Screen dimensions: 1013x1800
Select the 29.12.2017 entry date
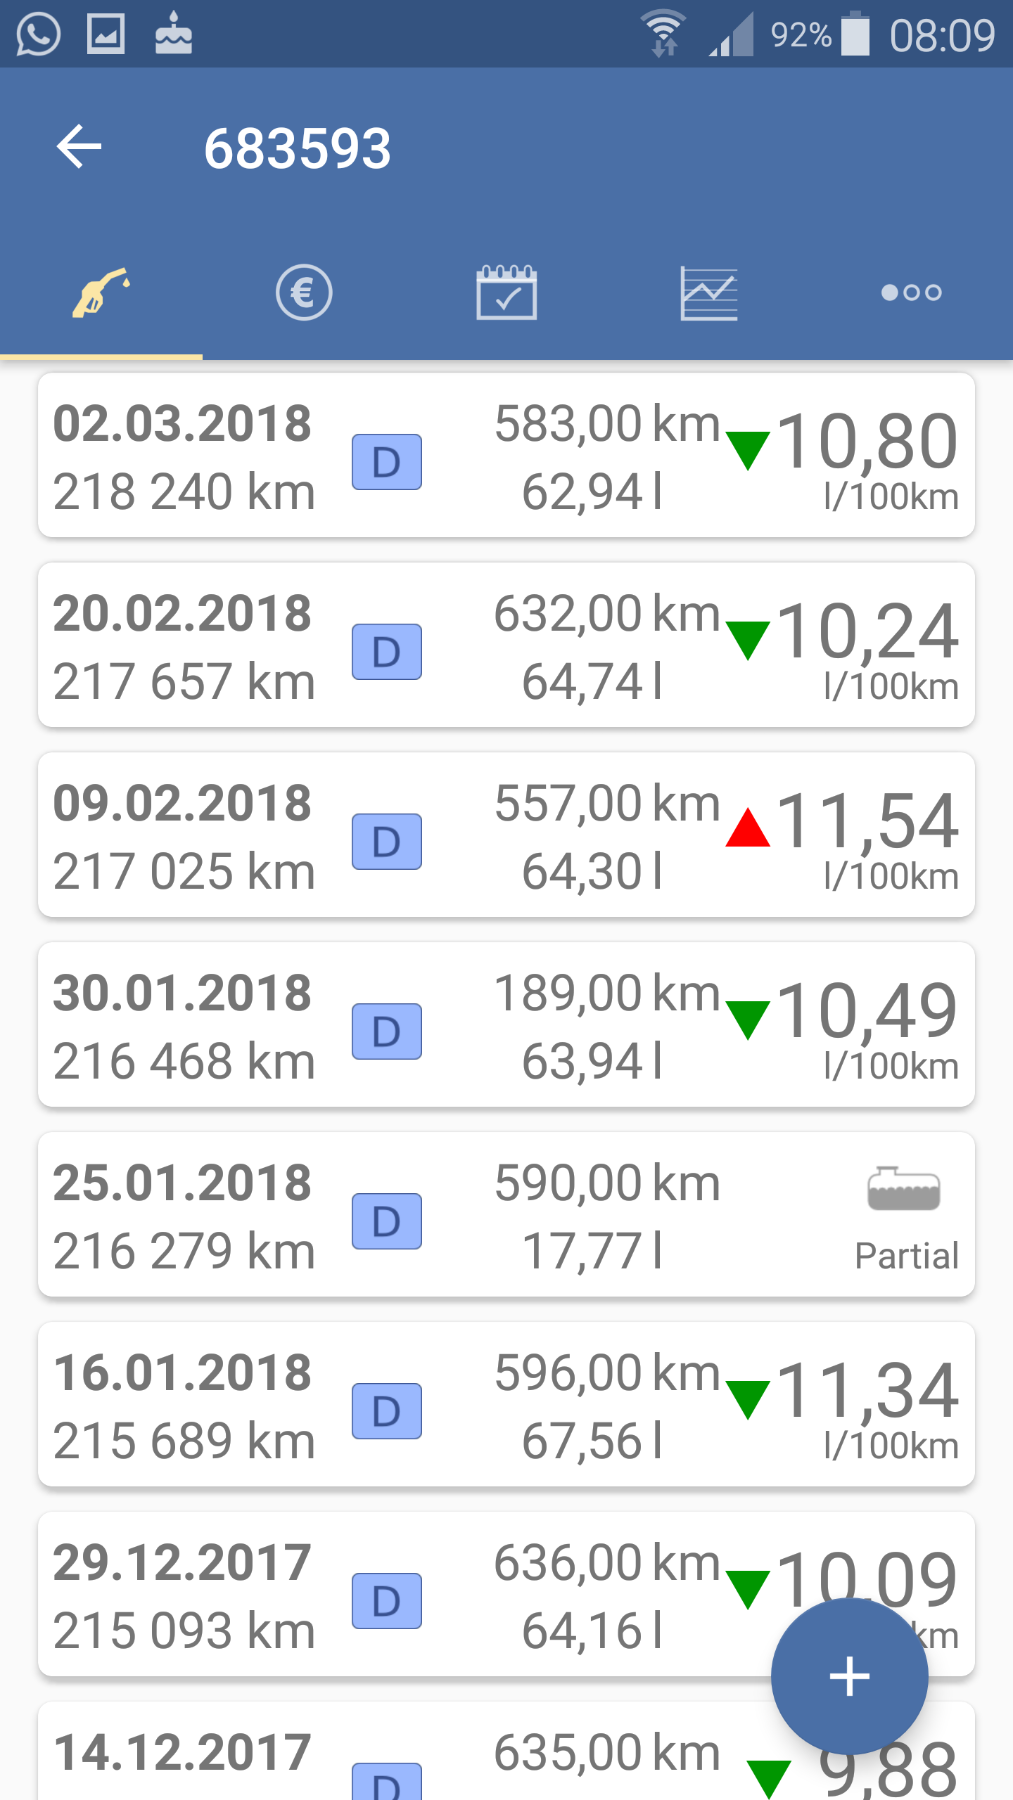tap(182, 1563)
